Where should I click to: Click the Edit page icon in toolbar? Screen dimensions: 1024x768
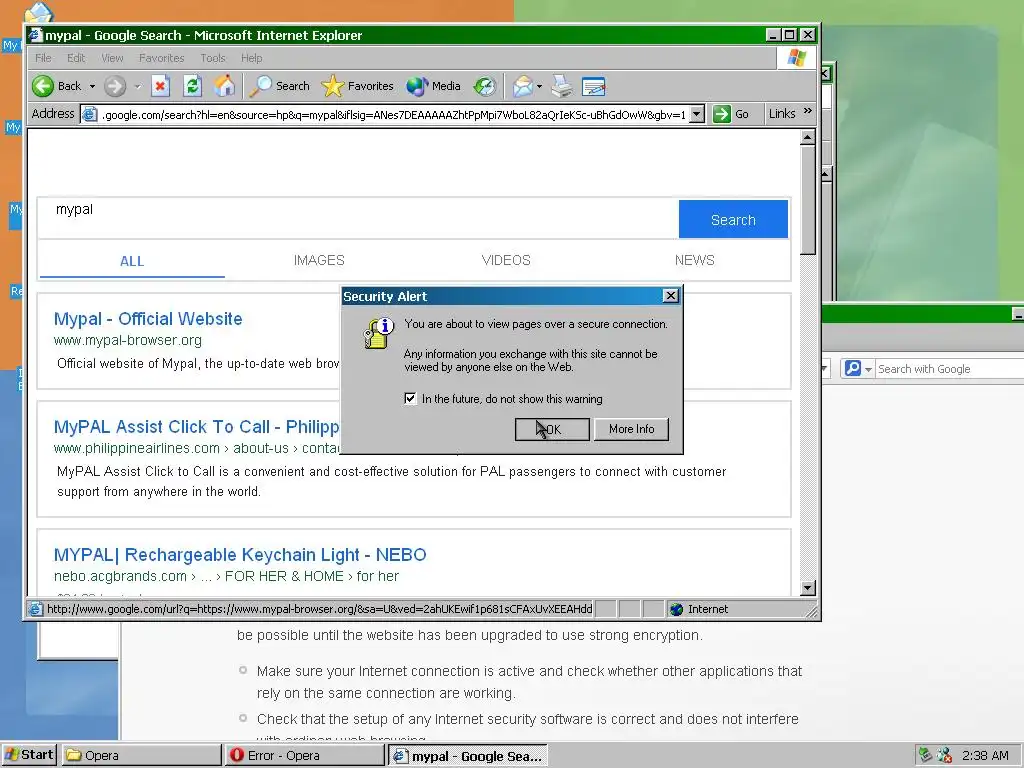[594, 86]
